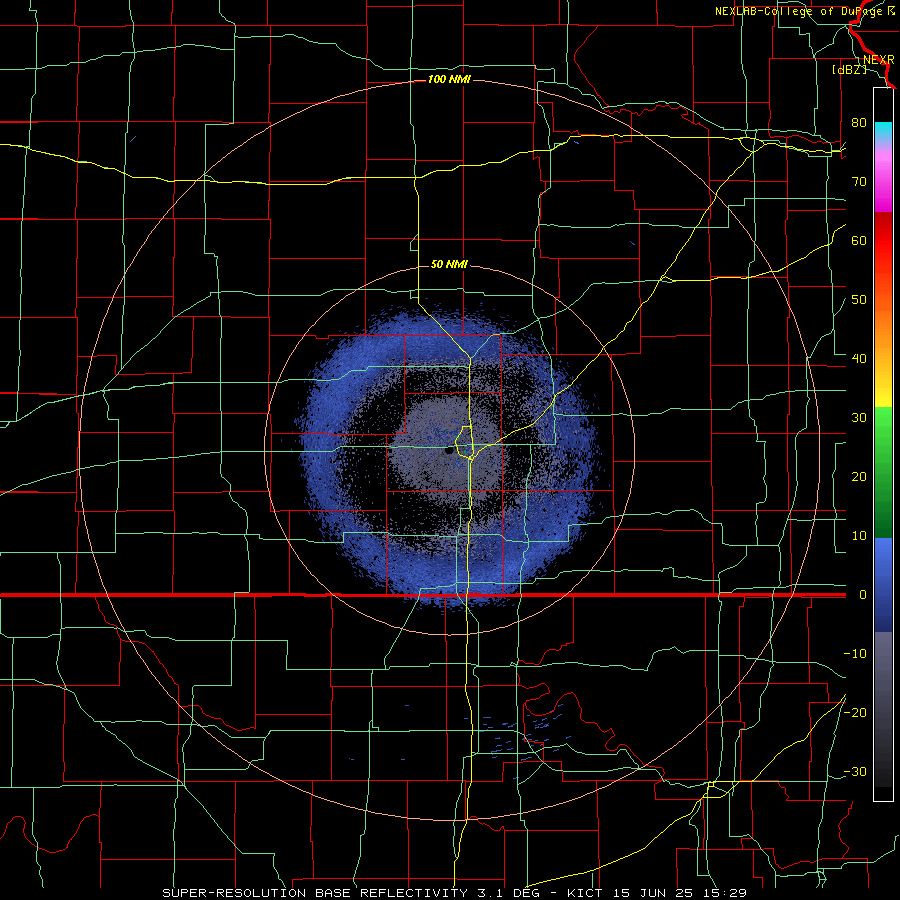Click the -30 value on the dBZ scale
Screen dimensions: 900x900
pos(855,771)
